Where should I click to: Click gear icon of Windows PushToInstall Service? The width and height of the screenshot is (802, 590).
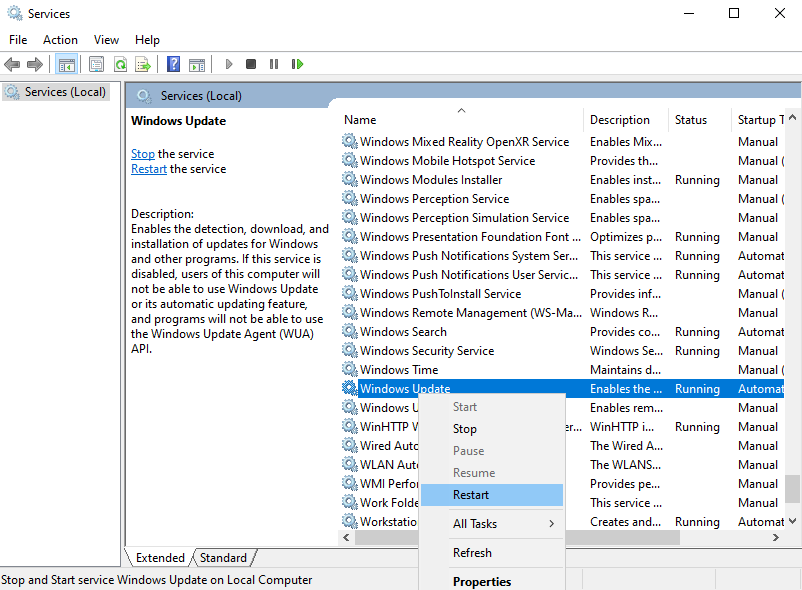coord(350,293)
